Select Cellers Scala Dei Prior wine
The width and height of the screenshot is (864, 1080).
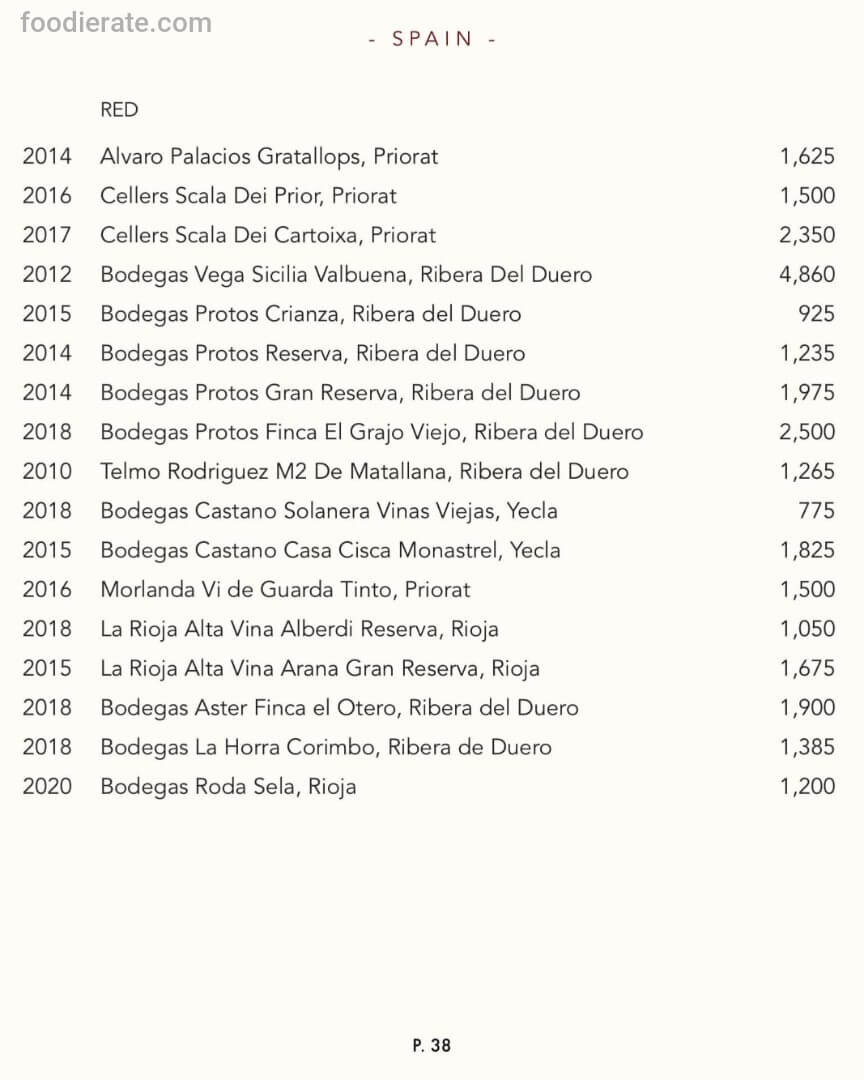pyautogui.click(x=248, y=196)
